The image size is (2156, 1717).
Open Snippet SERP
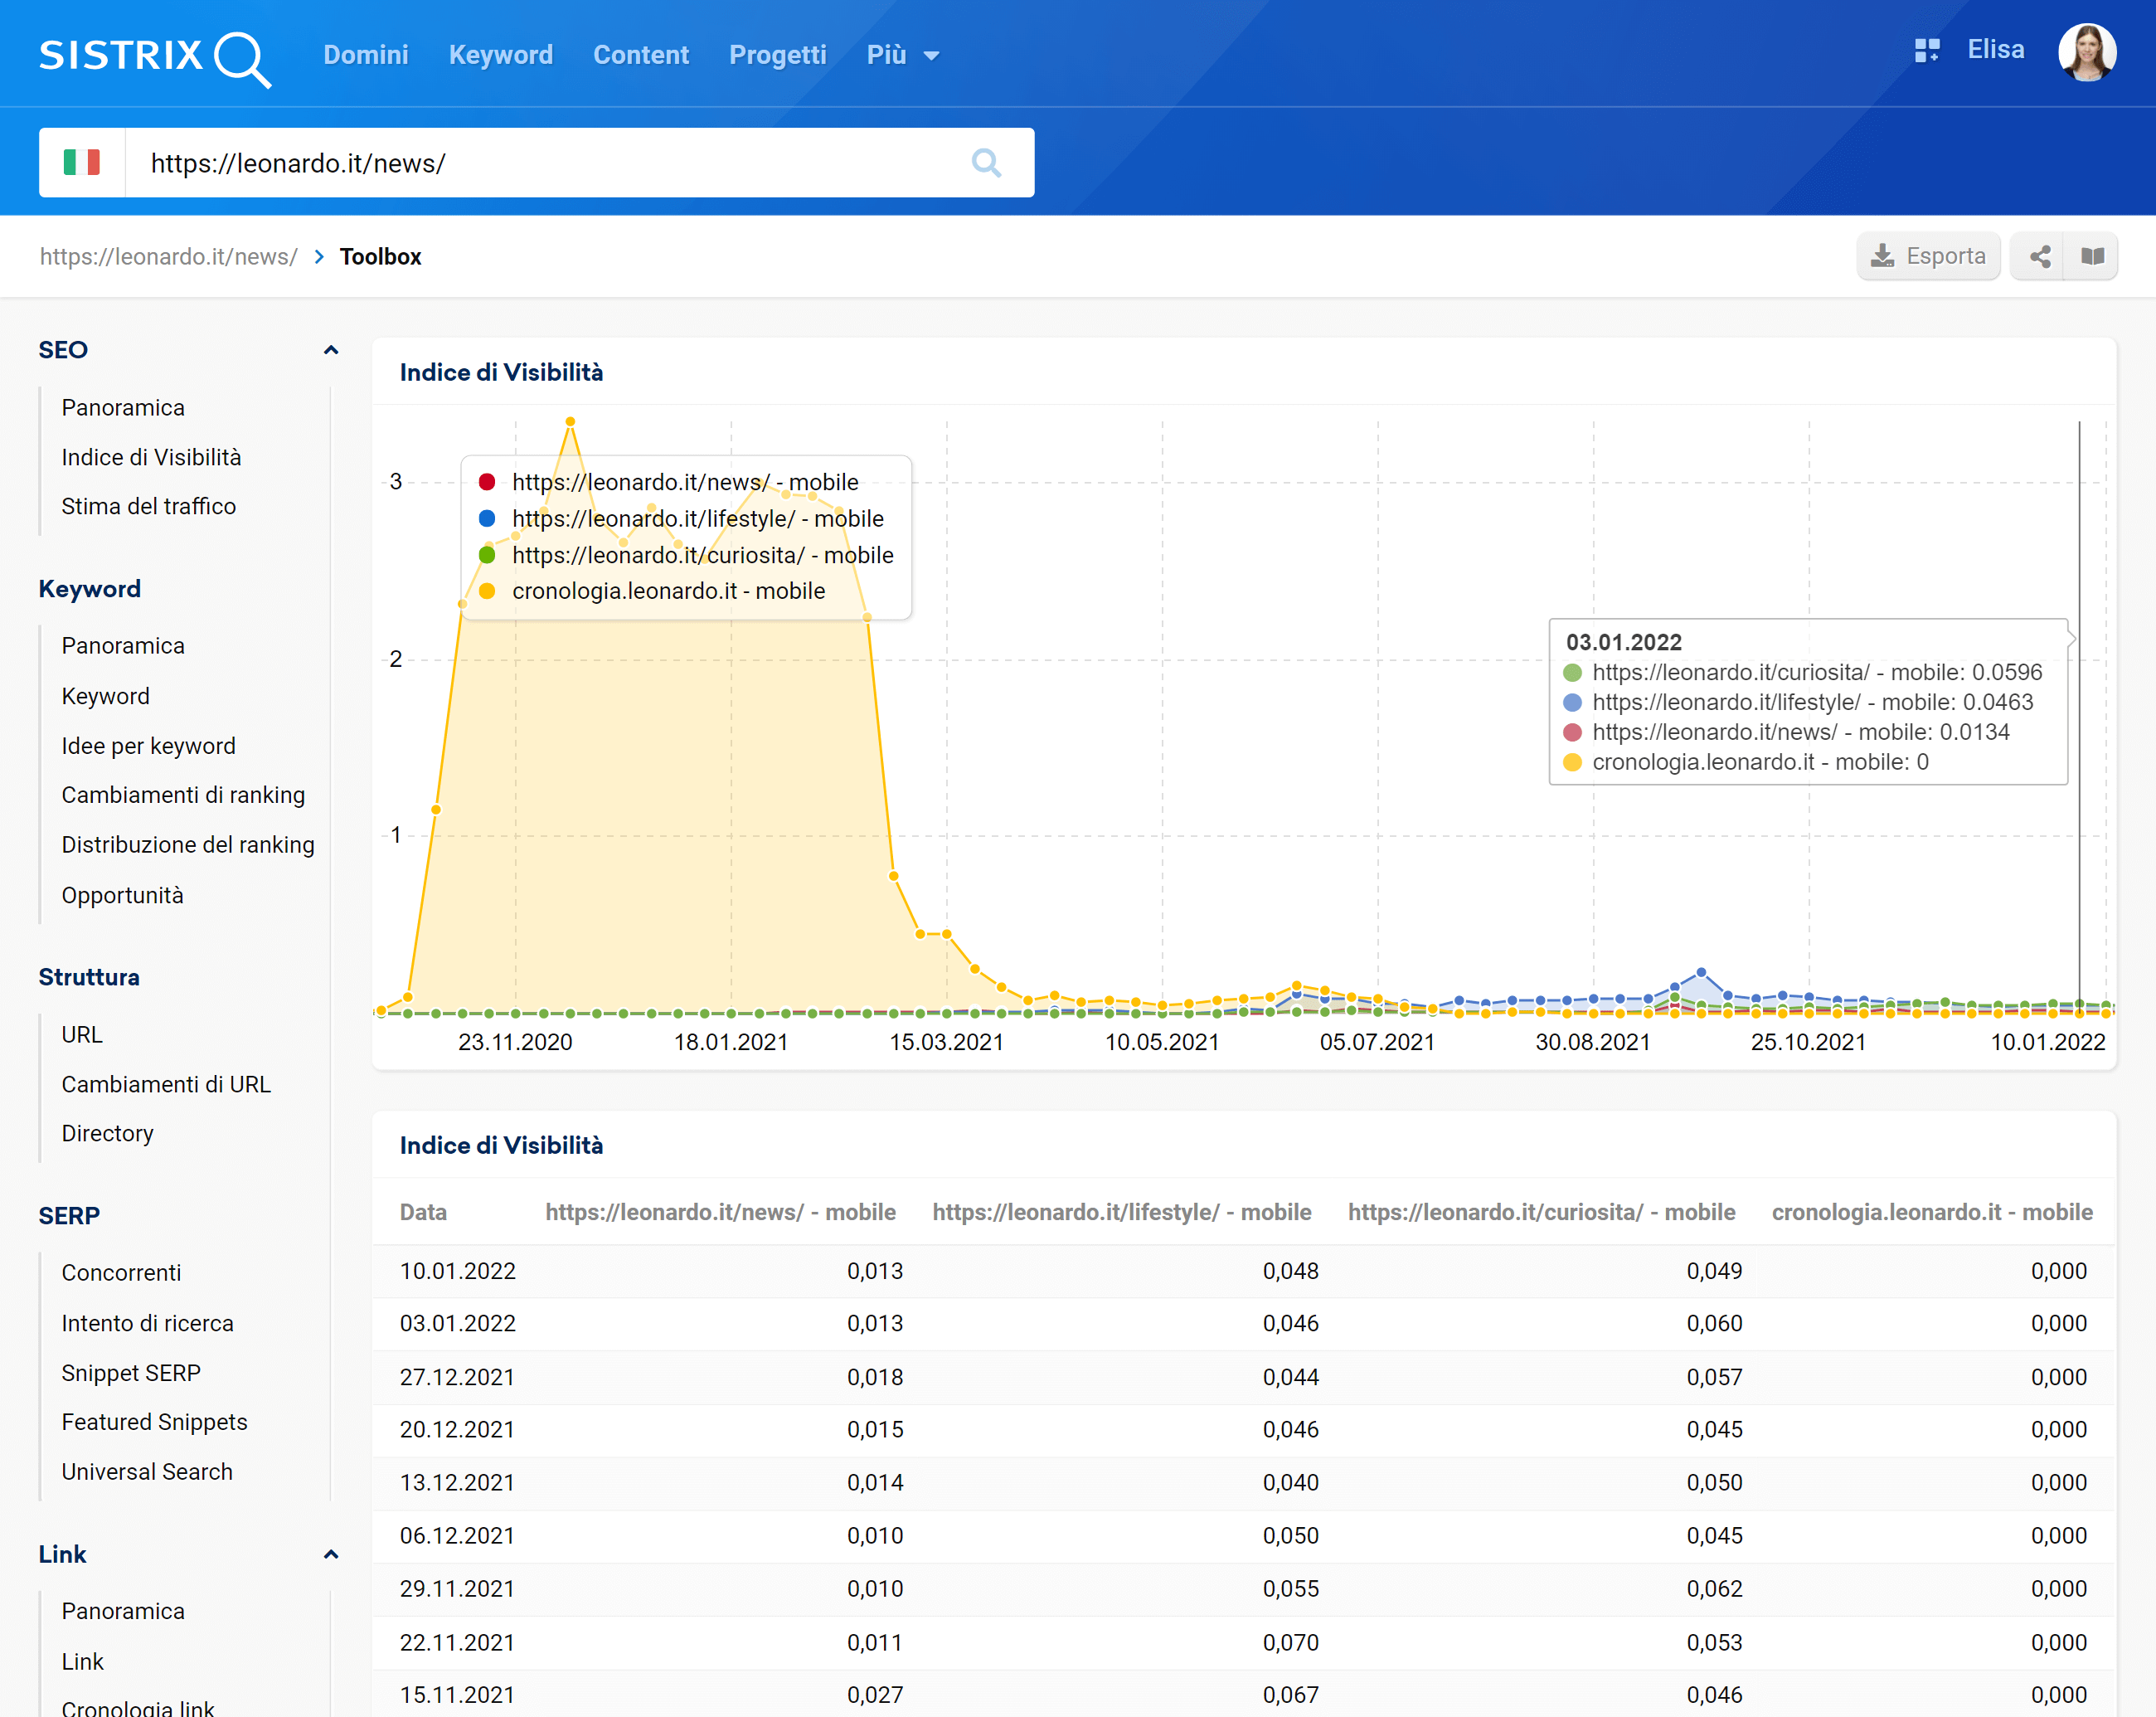pos(131,1373)
